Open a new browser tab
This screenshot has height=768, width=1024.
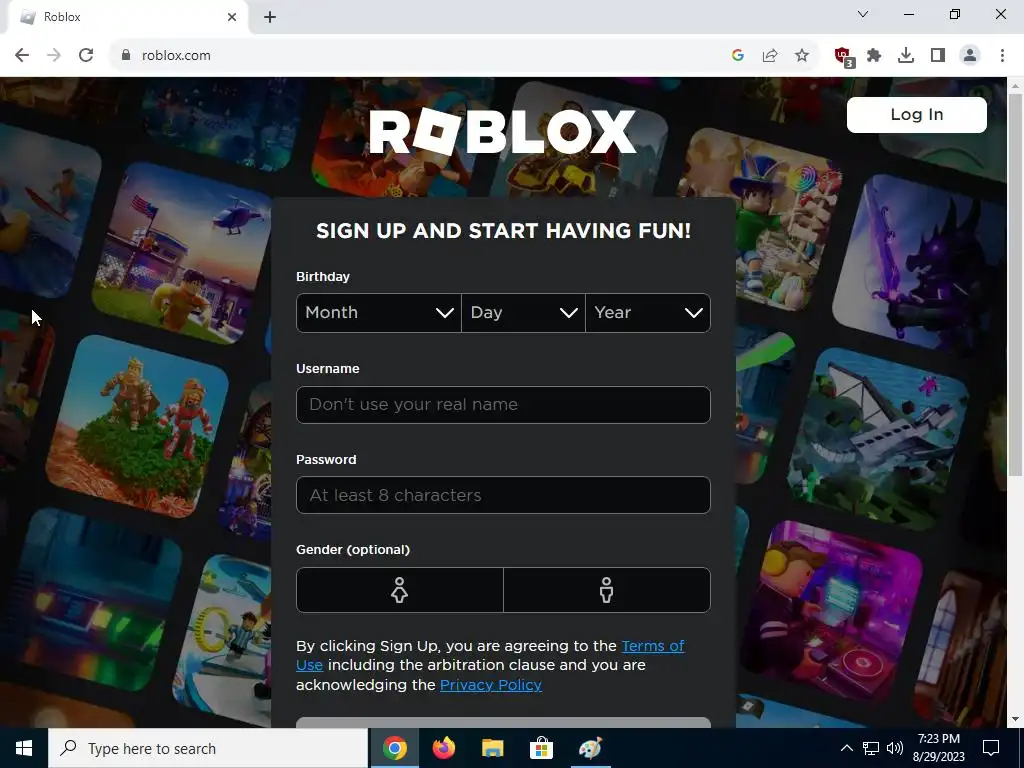[270, 17]
